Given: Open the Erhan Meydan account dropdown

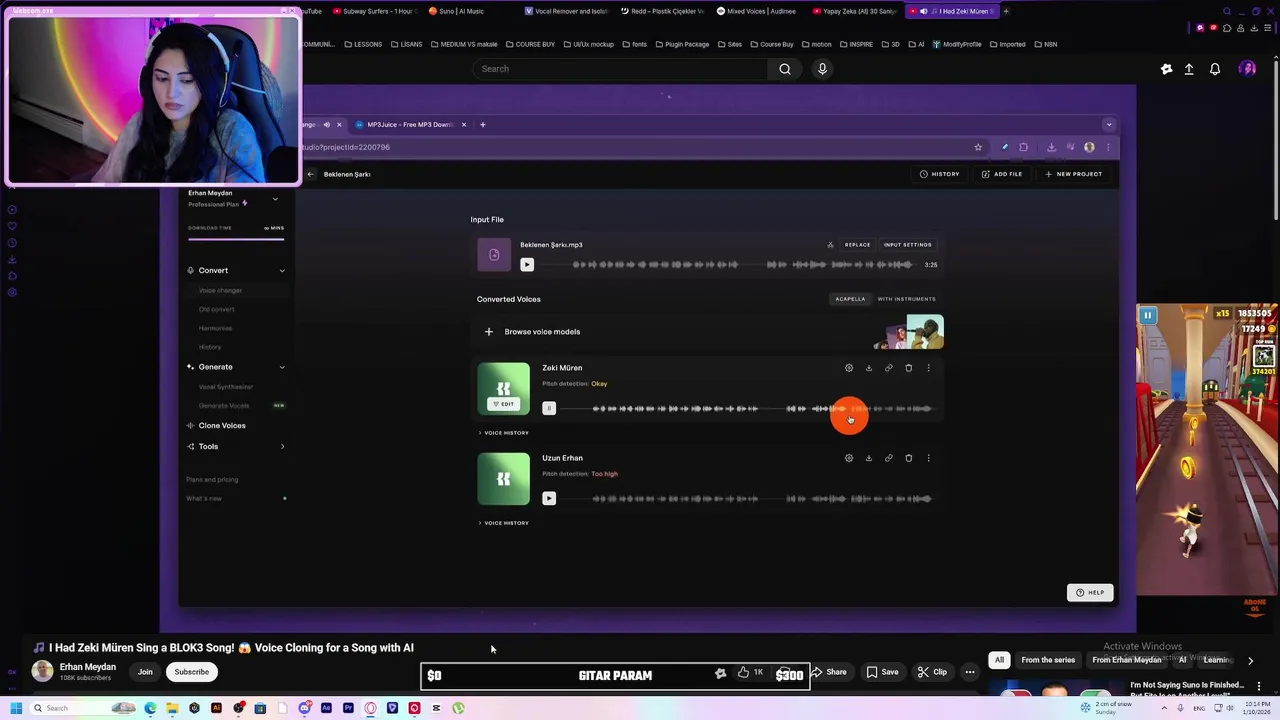Looking at the screenshot, I should [275, 199].
